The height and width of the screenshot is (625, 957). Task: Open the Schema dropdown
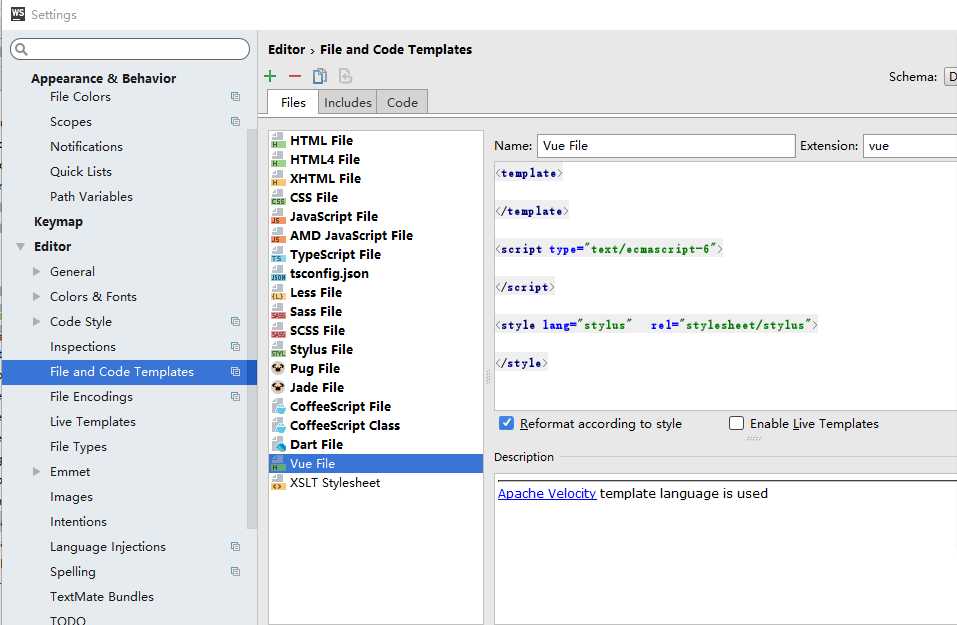(950, 77)
